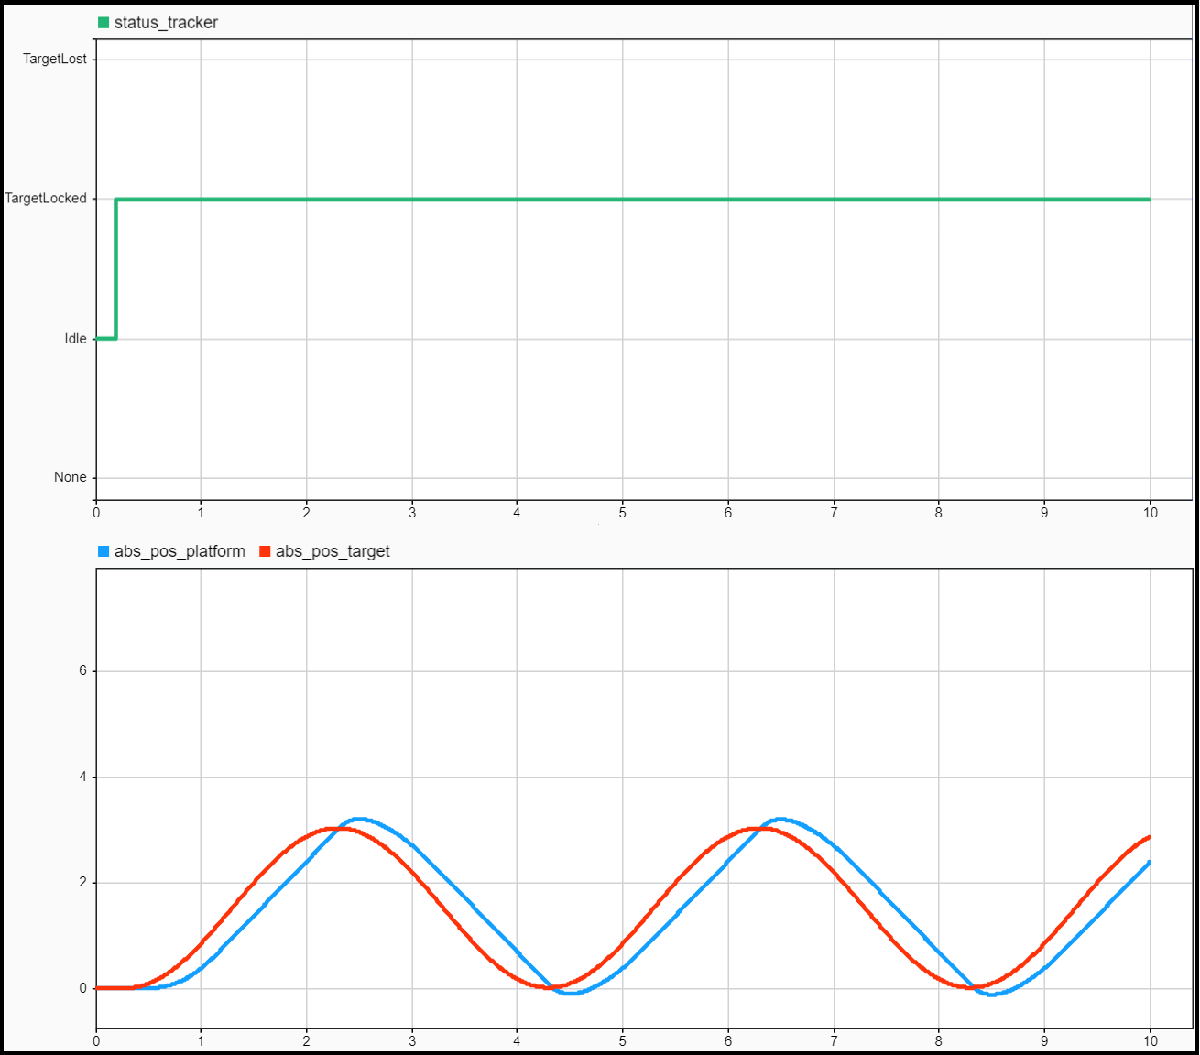Click the green TargetLocked trace line
The image size is (1200, 1055).
tap(600, 198)
